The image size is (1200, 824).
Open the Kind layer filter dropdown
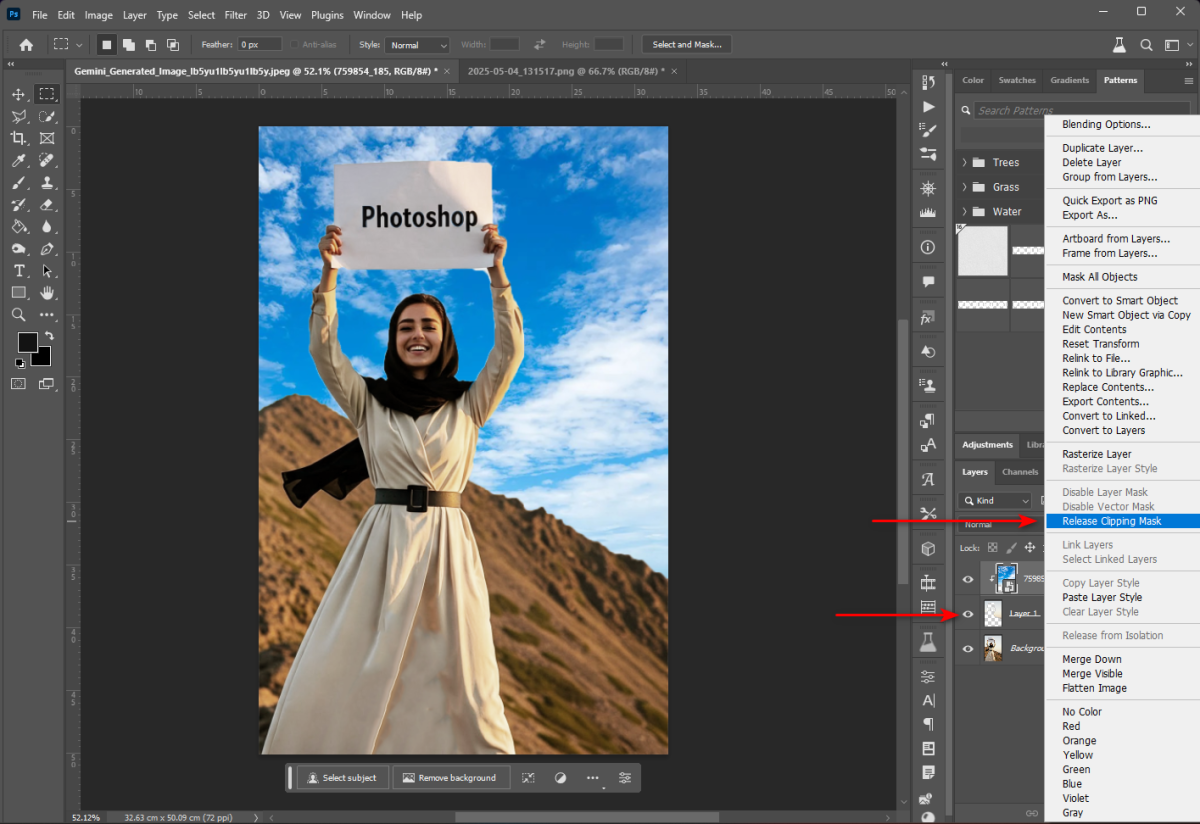coord(995,500)
